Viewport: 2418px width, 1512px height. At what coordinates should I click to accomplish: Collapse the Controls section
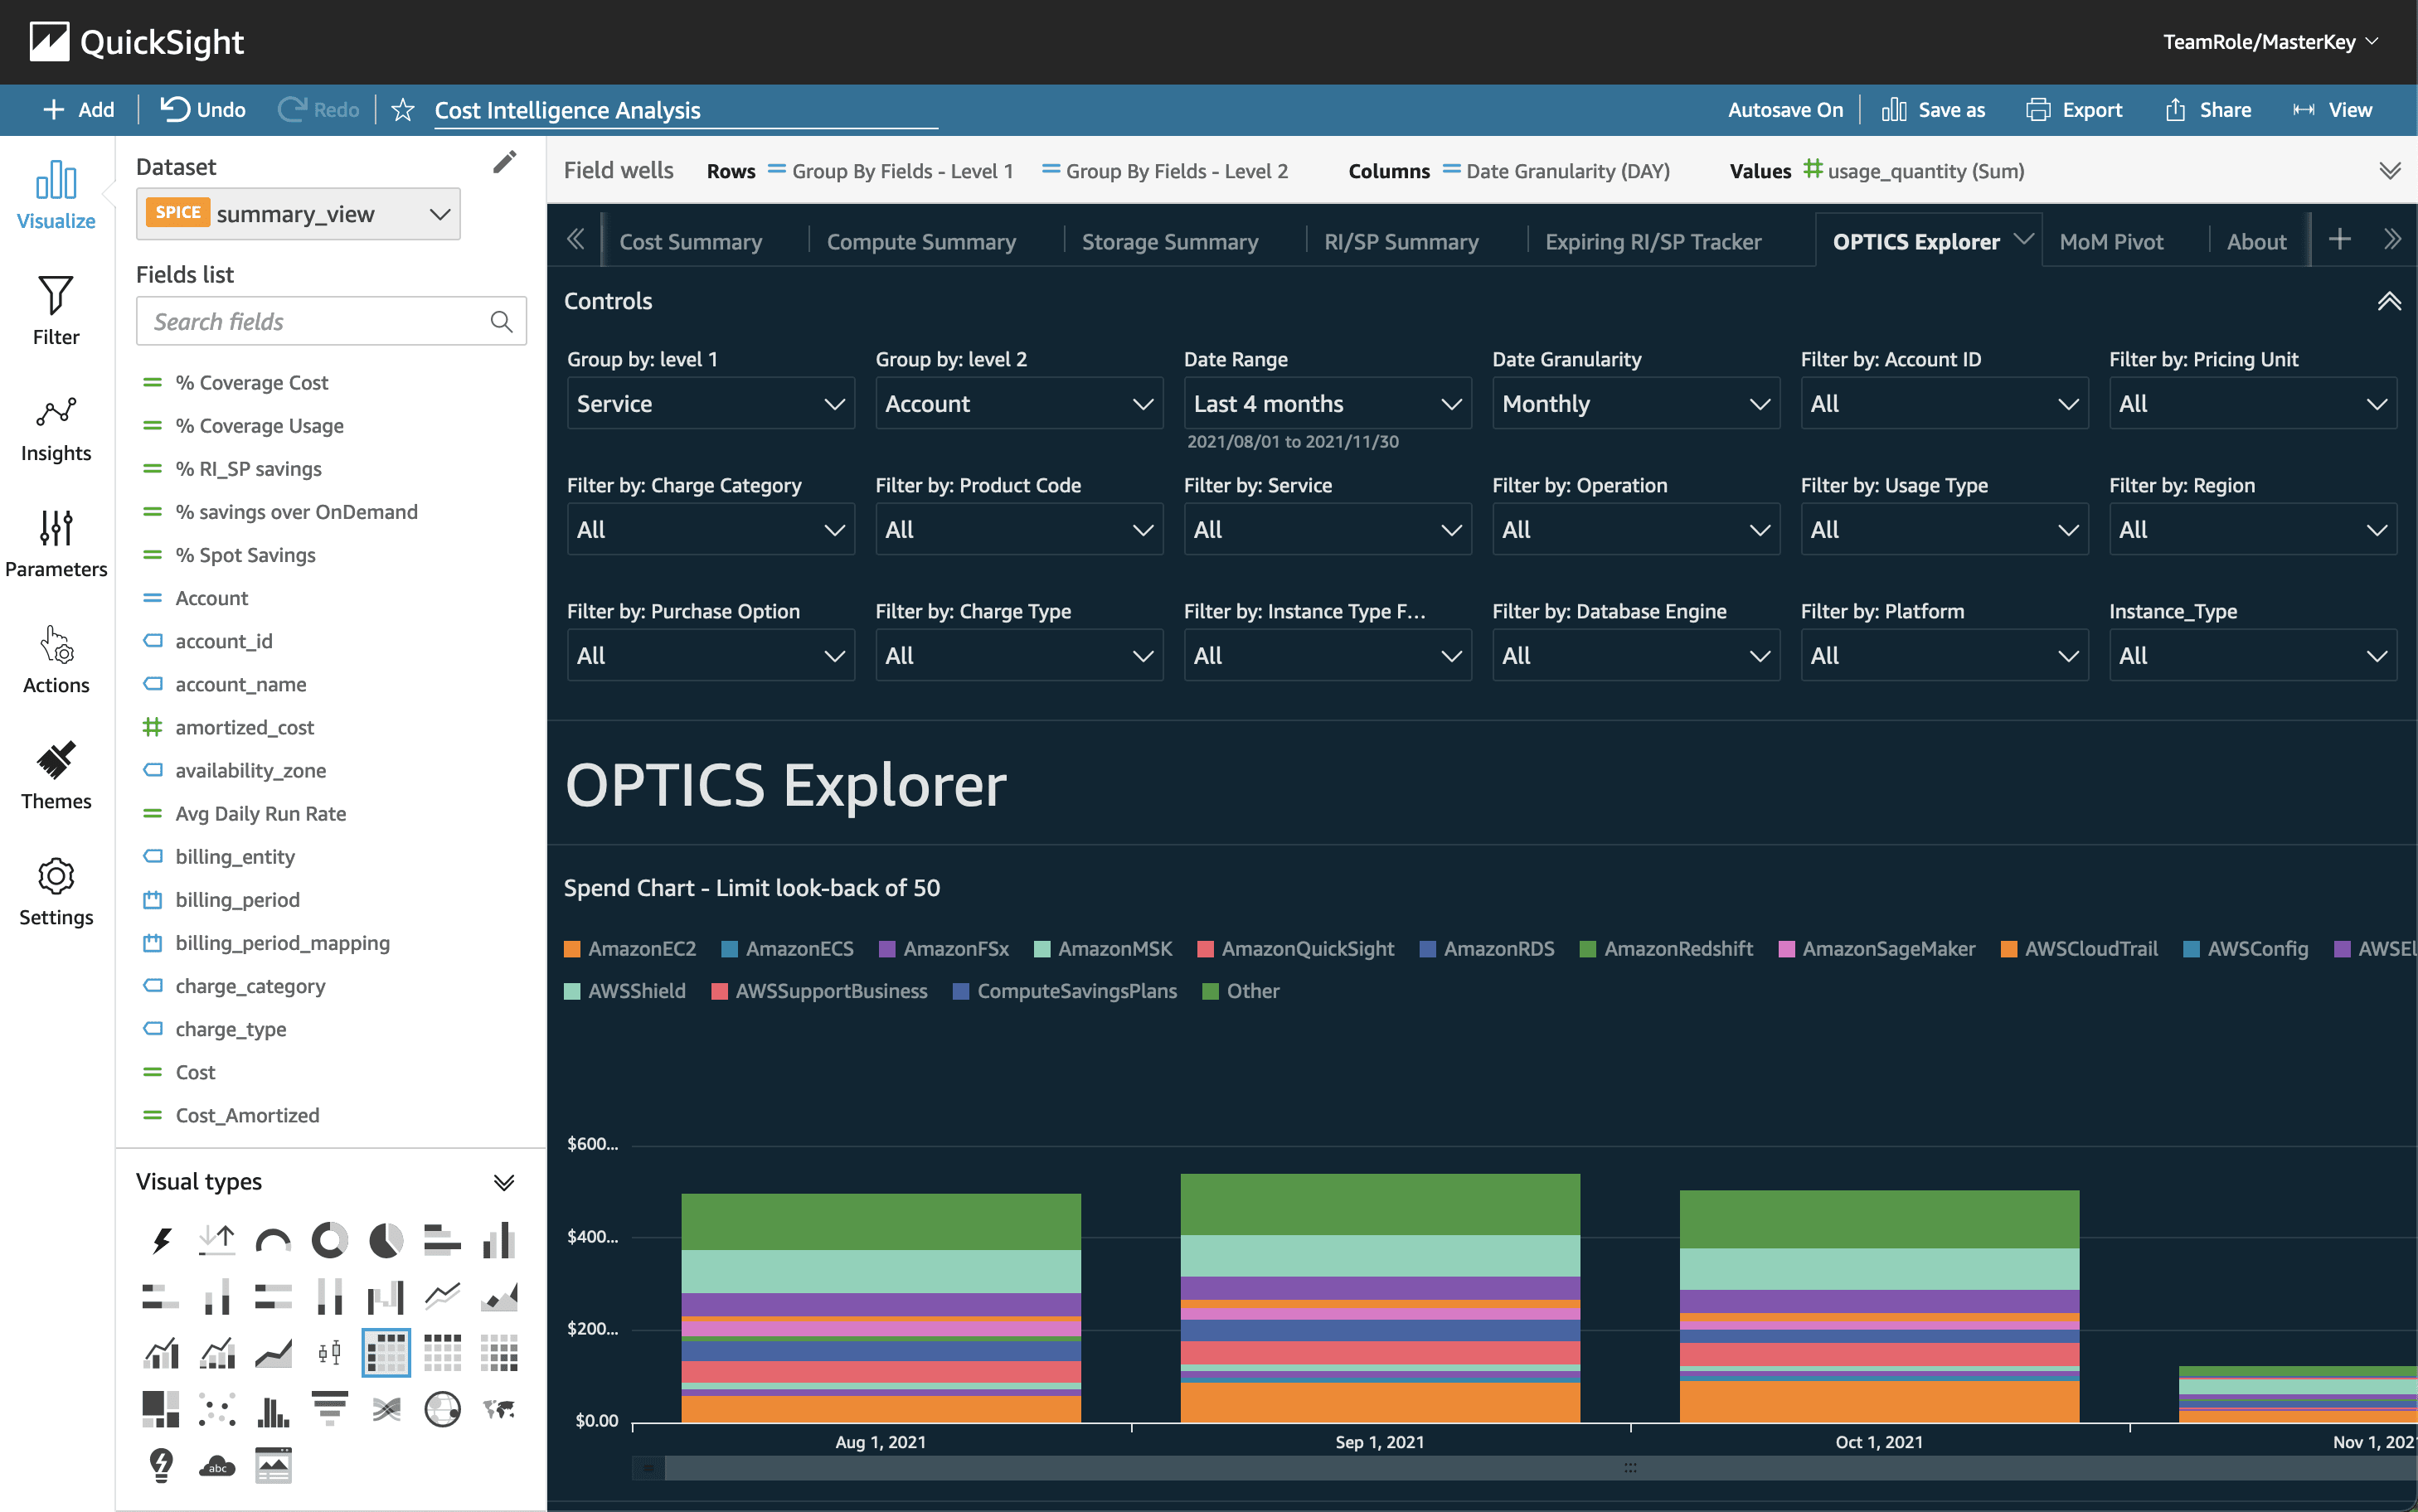pyautogui.click(x=2389, y=301)
